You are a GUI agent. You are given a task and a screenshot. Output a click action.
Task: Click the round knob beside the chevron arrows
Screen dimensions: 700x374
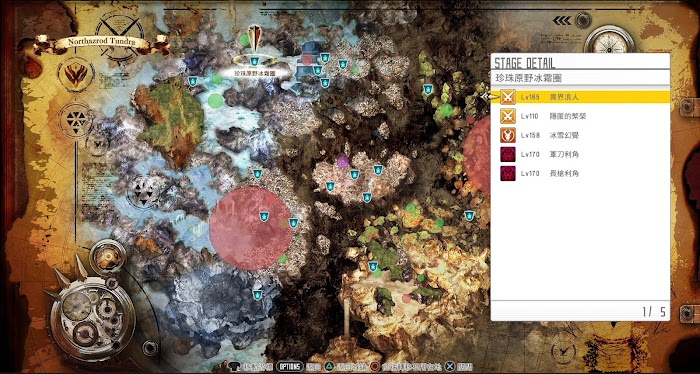582,20
